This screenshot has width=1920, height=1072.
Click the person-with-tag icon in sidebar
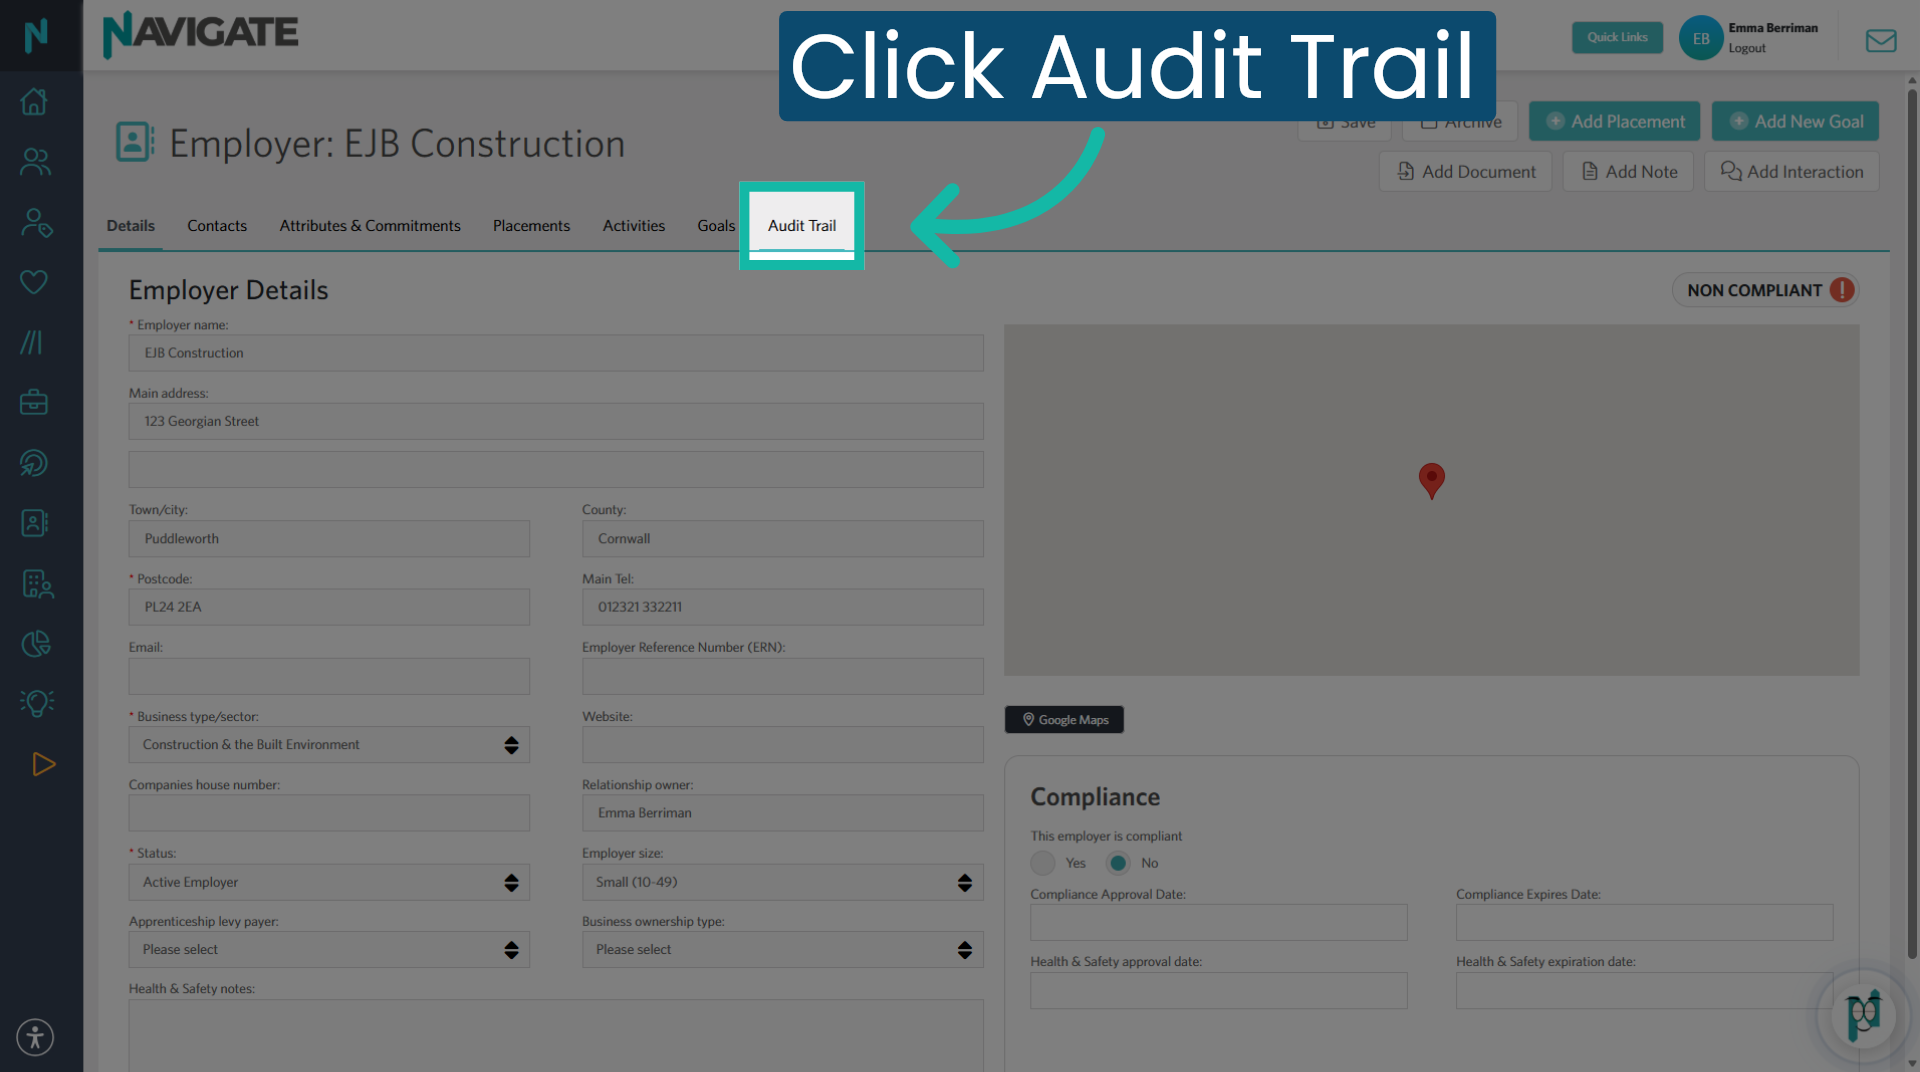36,222
